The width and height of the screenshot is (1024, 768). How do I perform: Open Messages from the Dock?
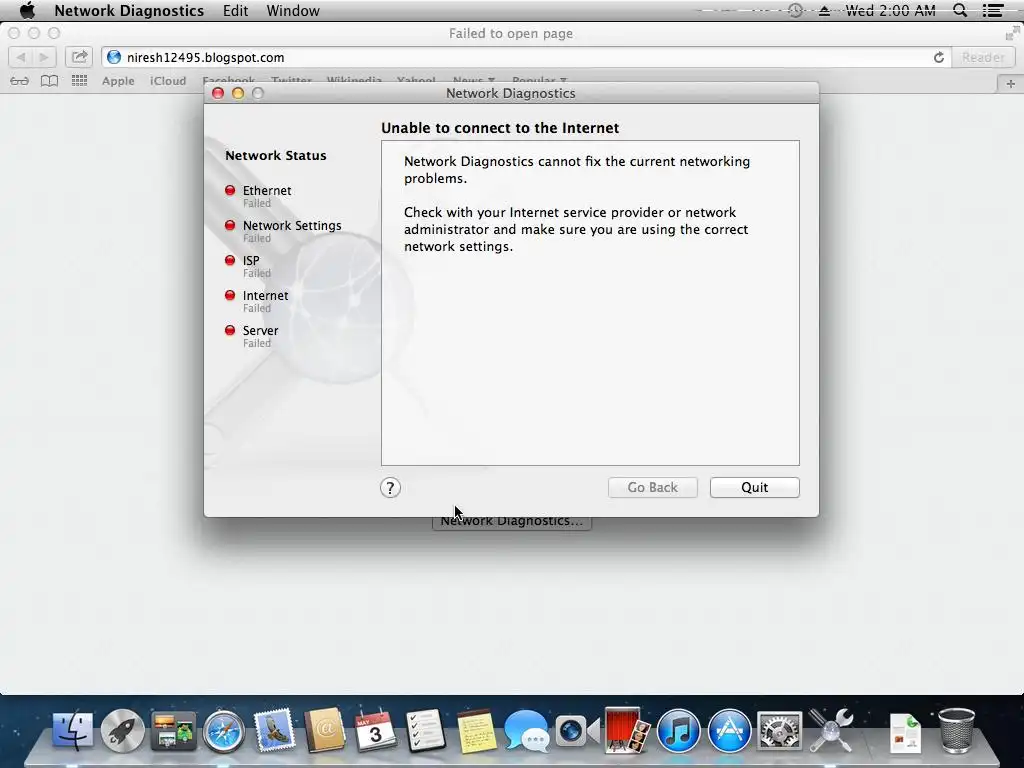[x=526, y=731]
